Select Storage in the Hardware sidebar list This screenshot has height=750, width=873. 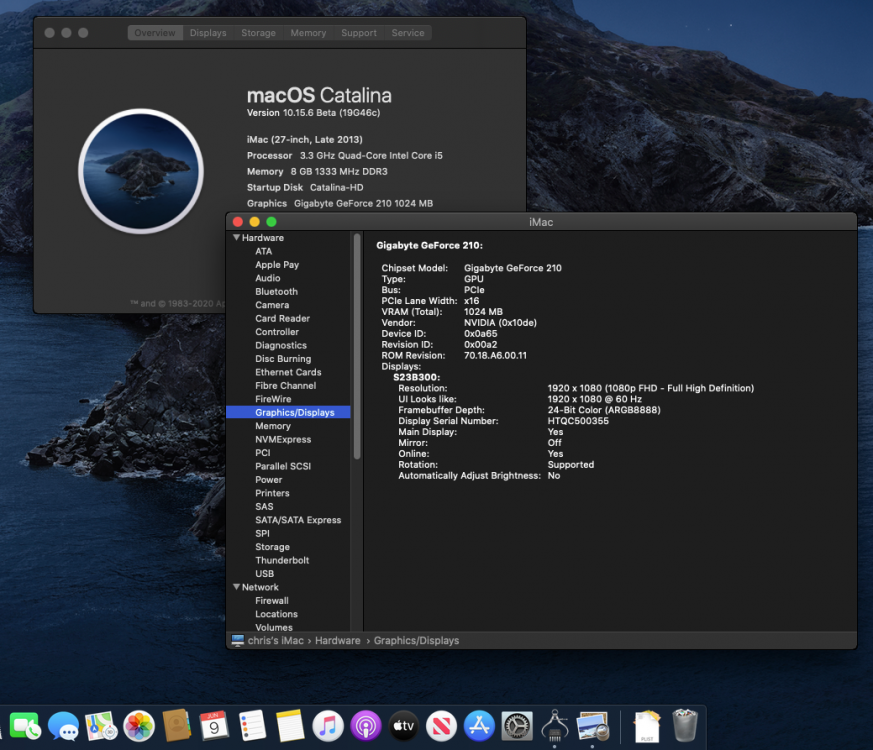[272, 547]
